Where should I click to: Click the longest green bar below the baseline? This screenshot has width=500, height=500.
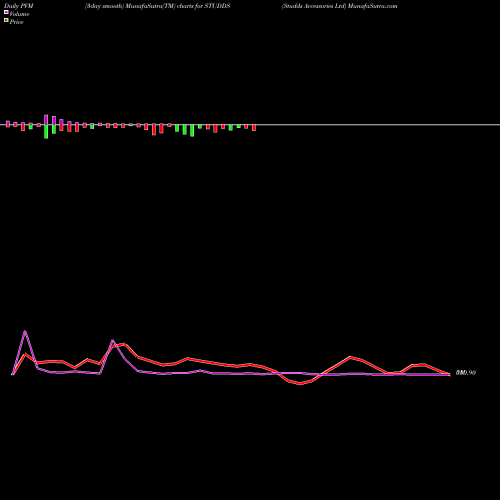coord(46,132)
